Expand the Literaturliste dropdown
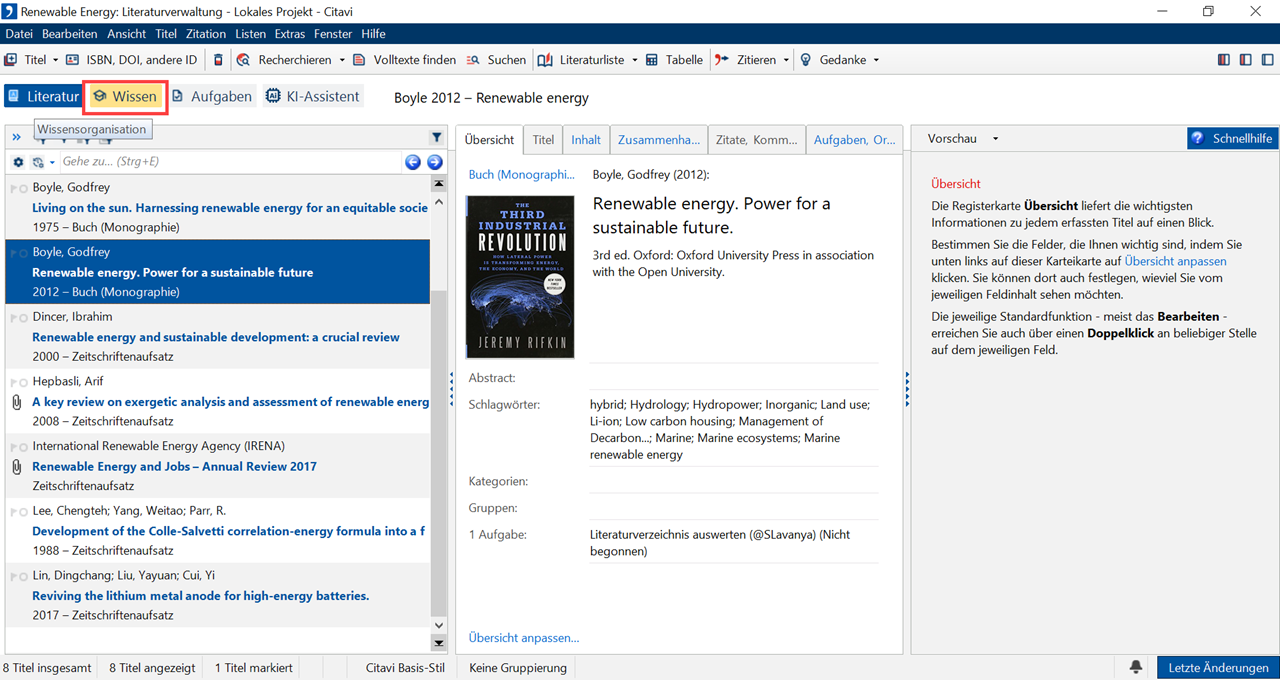 [634, 60]
